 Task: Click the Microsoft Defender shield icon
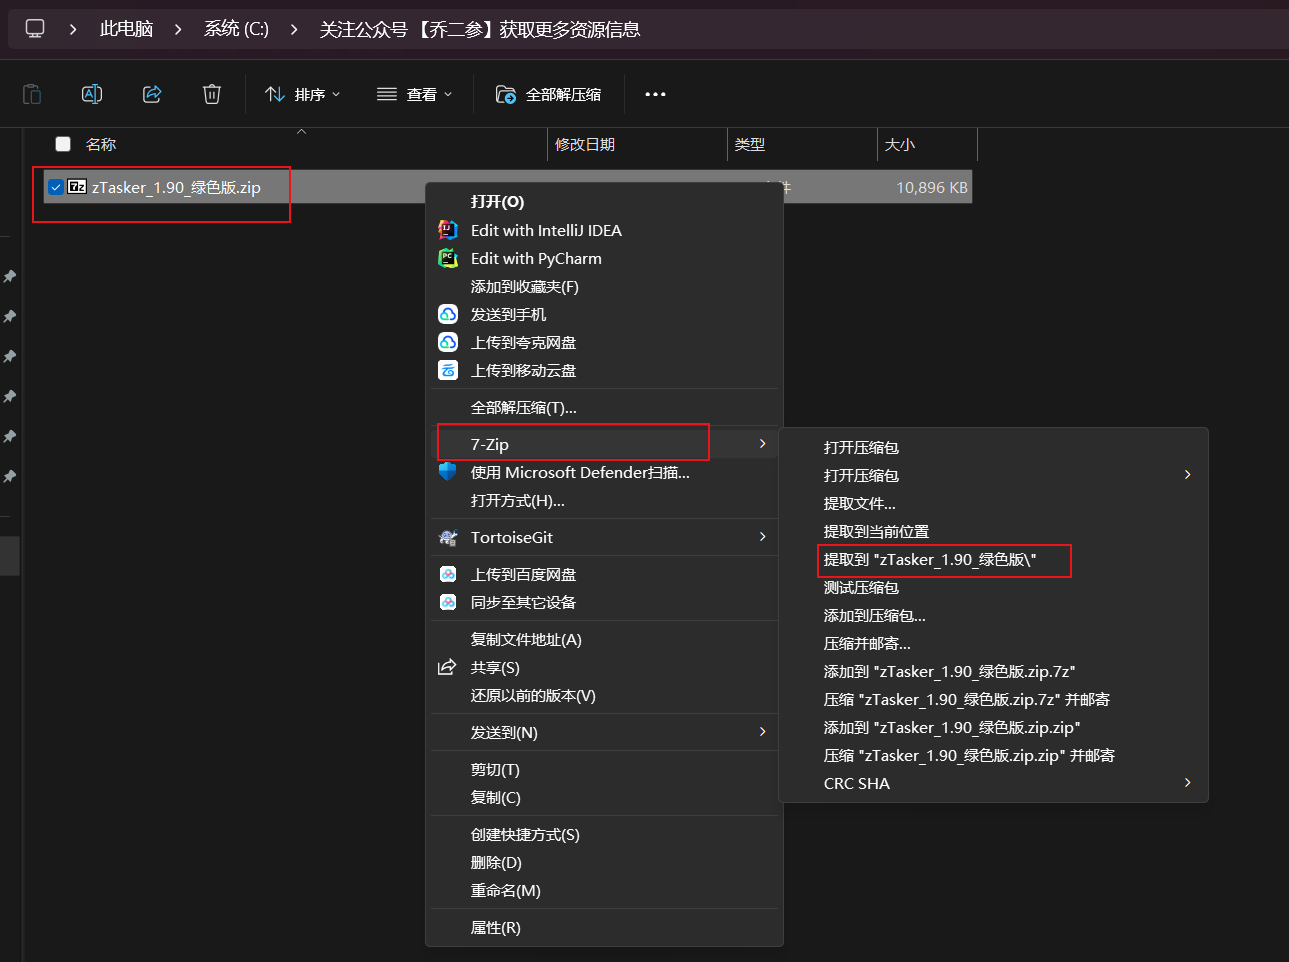point(448,471)
